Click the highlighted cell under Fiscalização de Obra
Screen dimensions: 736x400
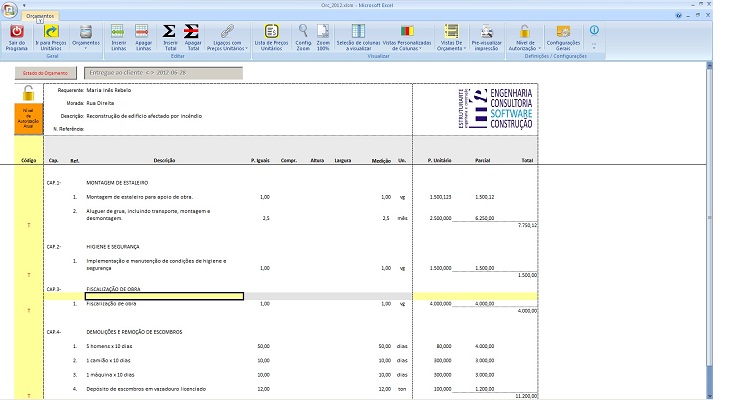pyautogui.click(x=164, y=296)
